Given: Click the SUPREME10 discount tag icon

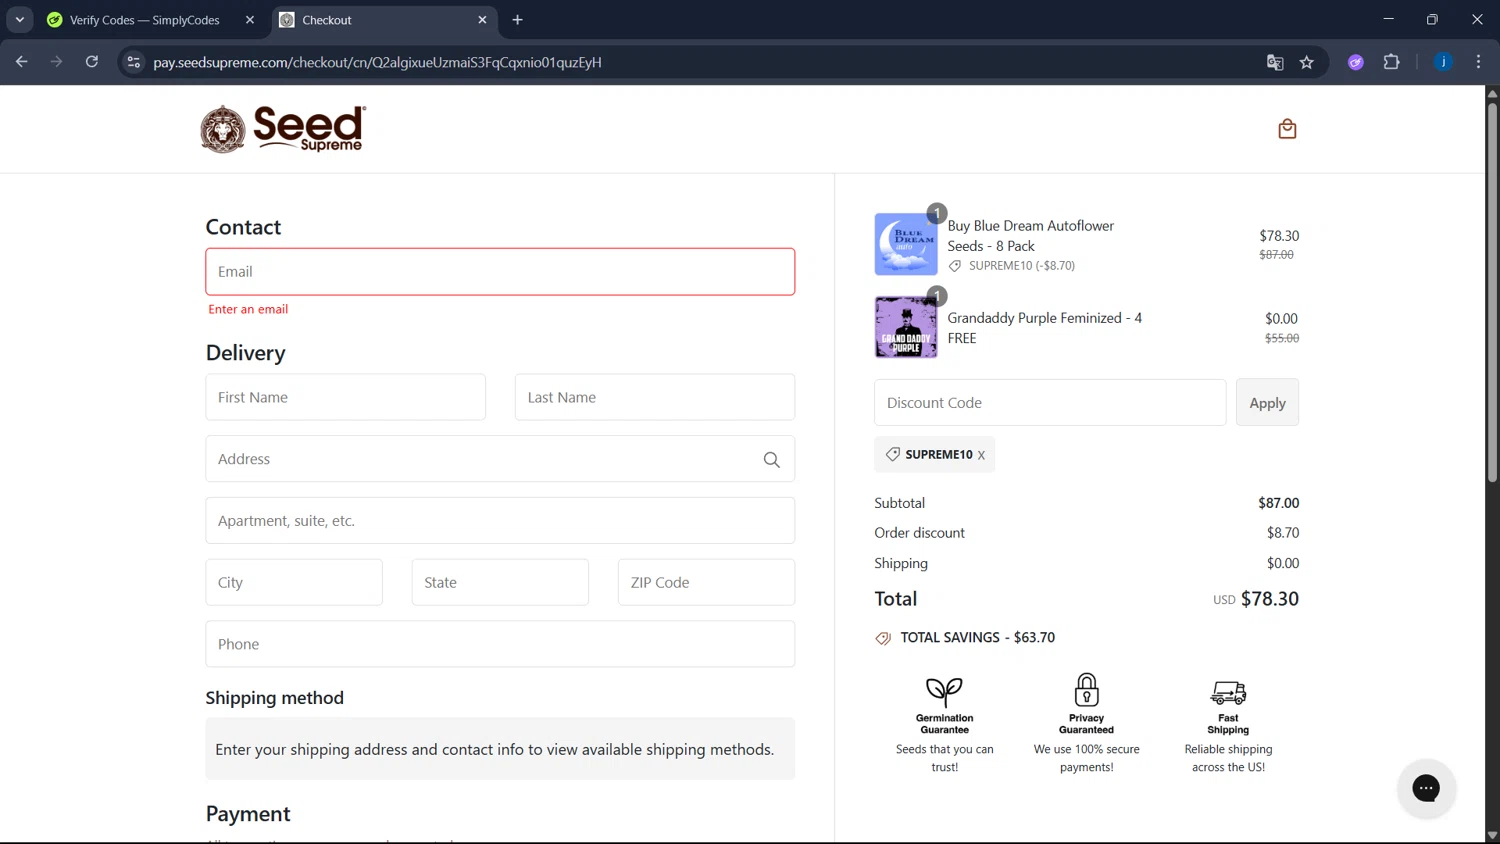Looking at the screenshot, I should point(893,454).
